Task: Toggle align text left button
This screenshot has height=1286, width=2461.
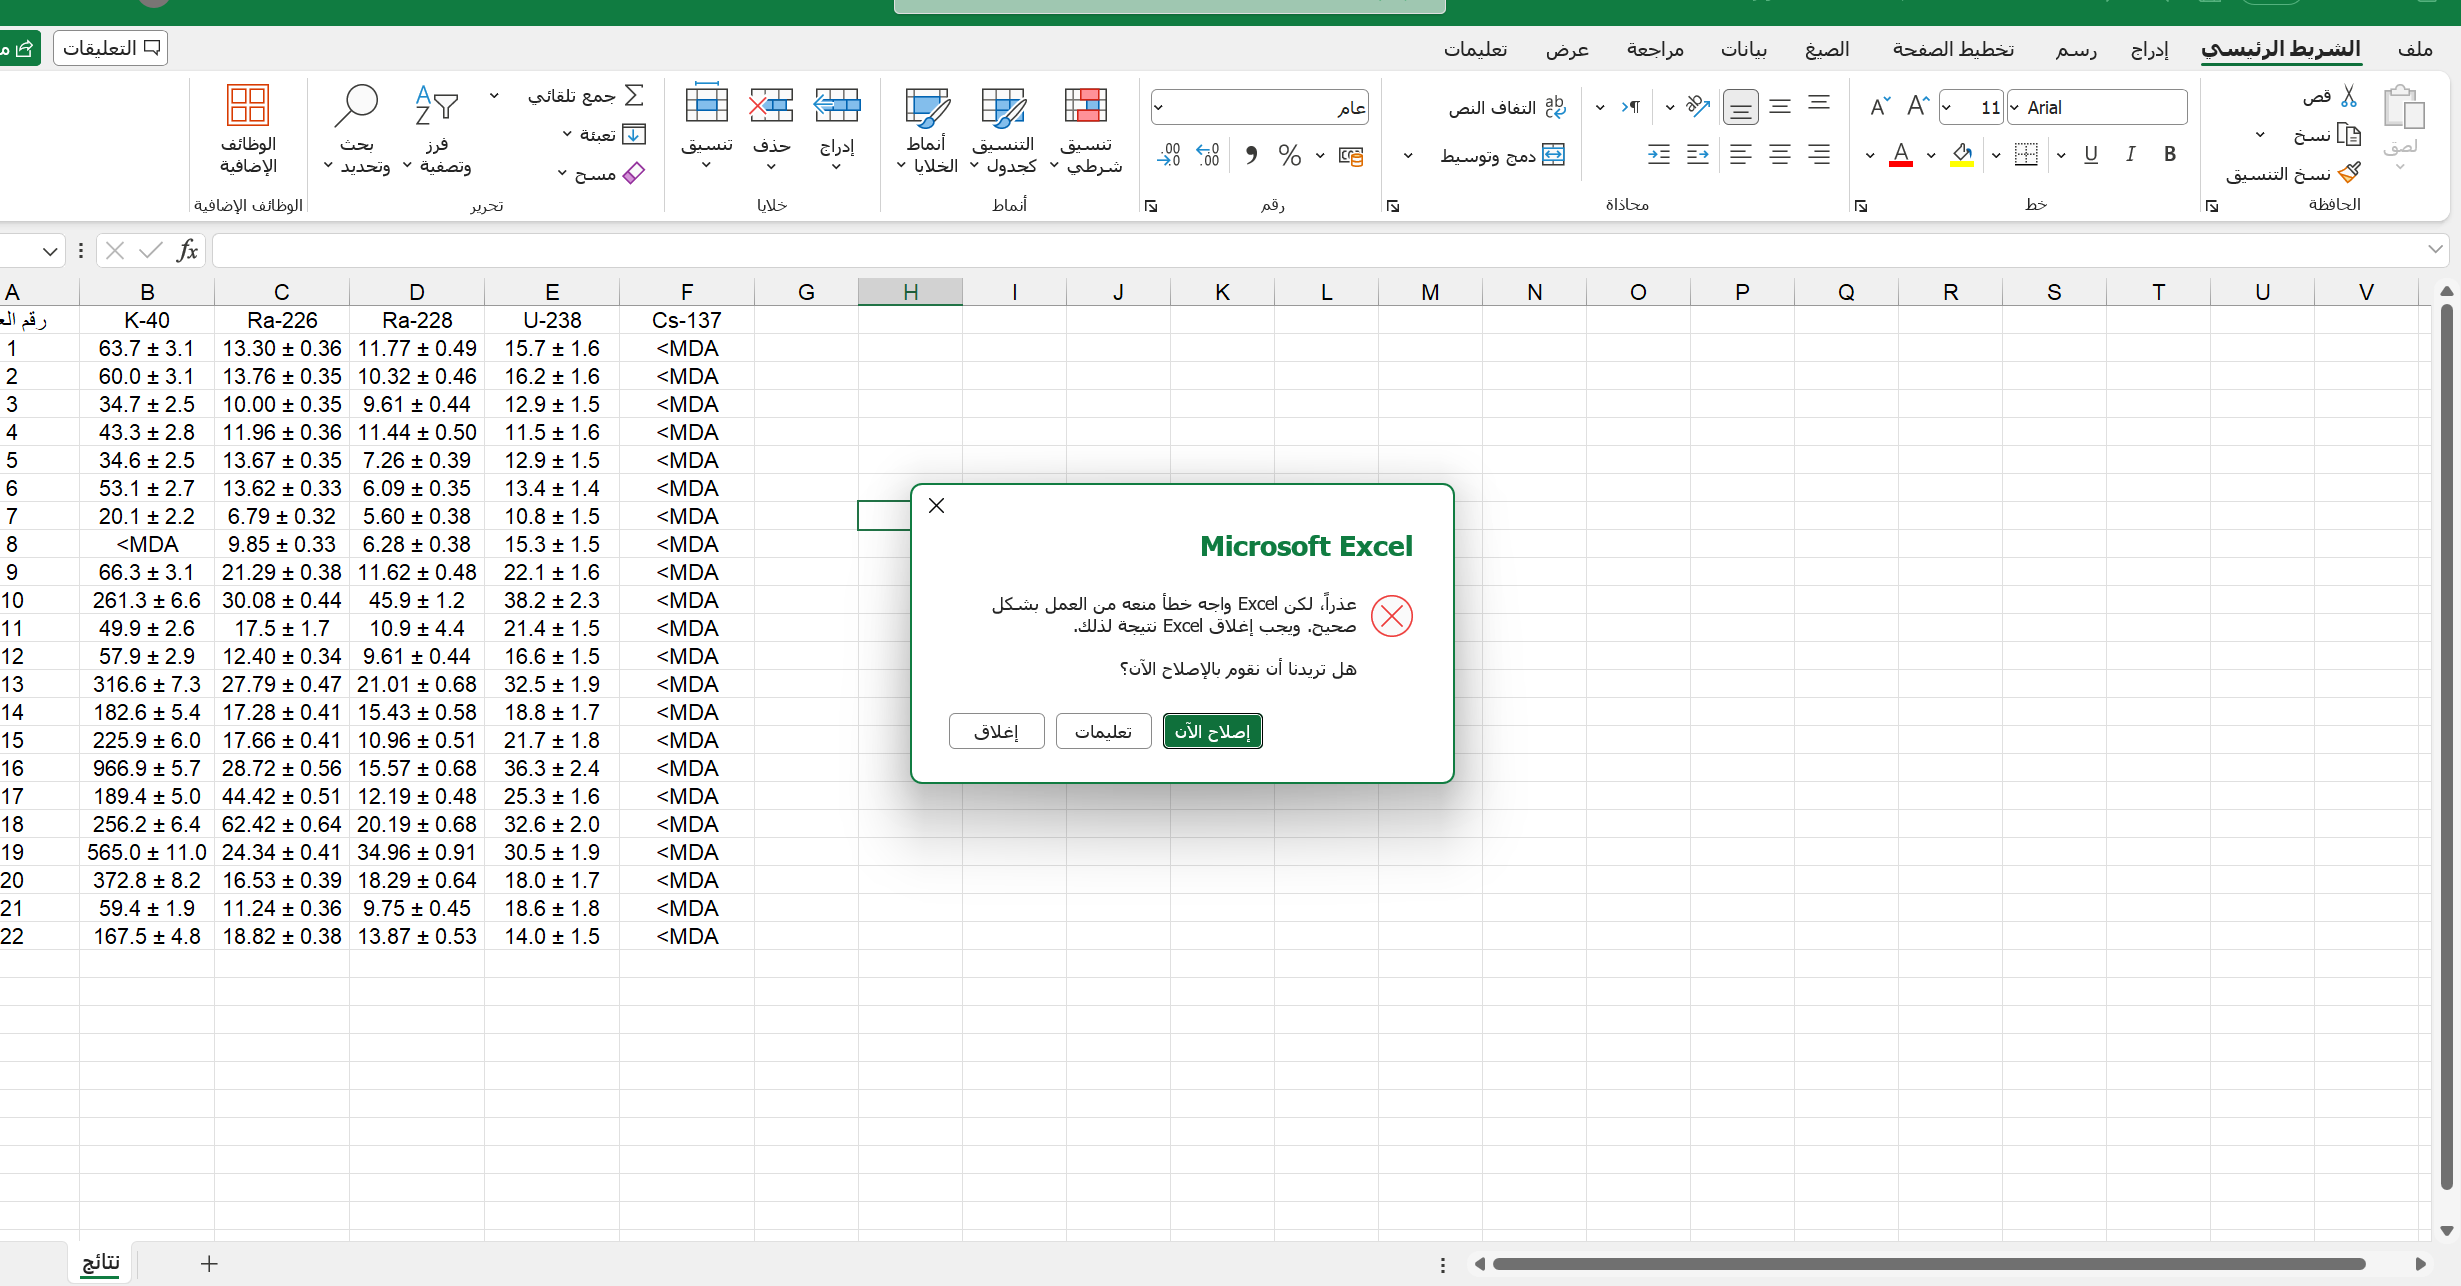Action: pos(1741,154)
